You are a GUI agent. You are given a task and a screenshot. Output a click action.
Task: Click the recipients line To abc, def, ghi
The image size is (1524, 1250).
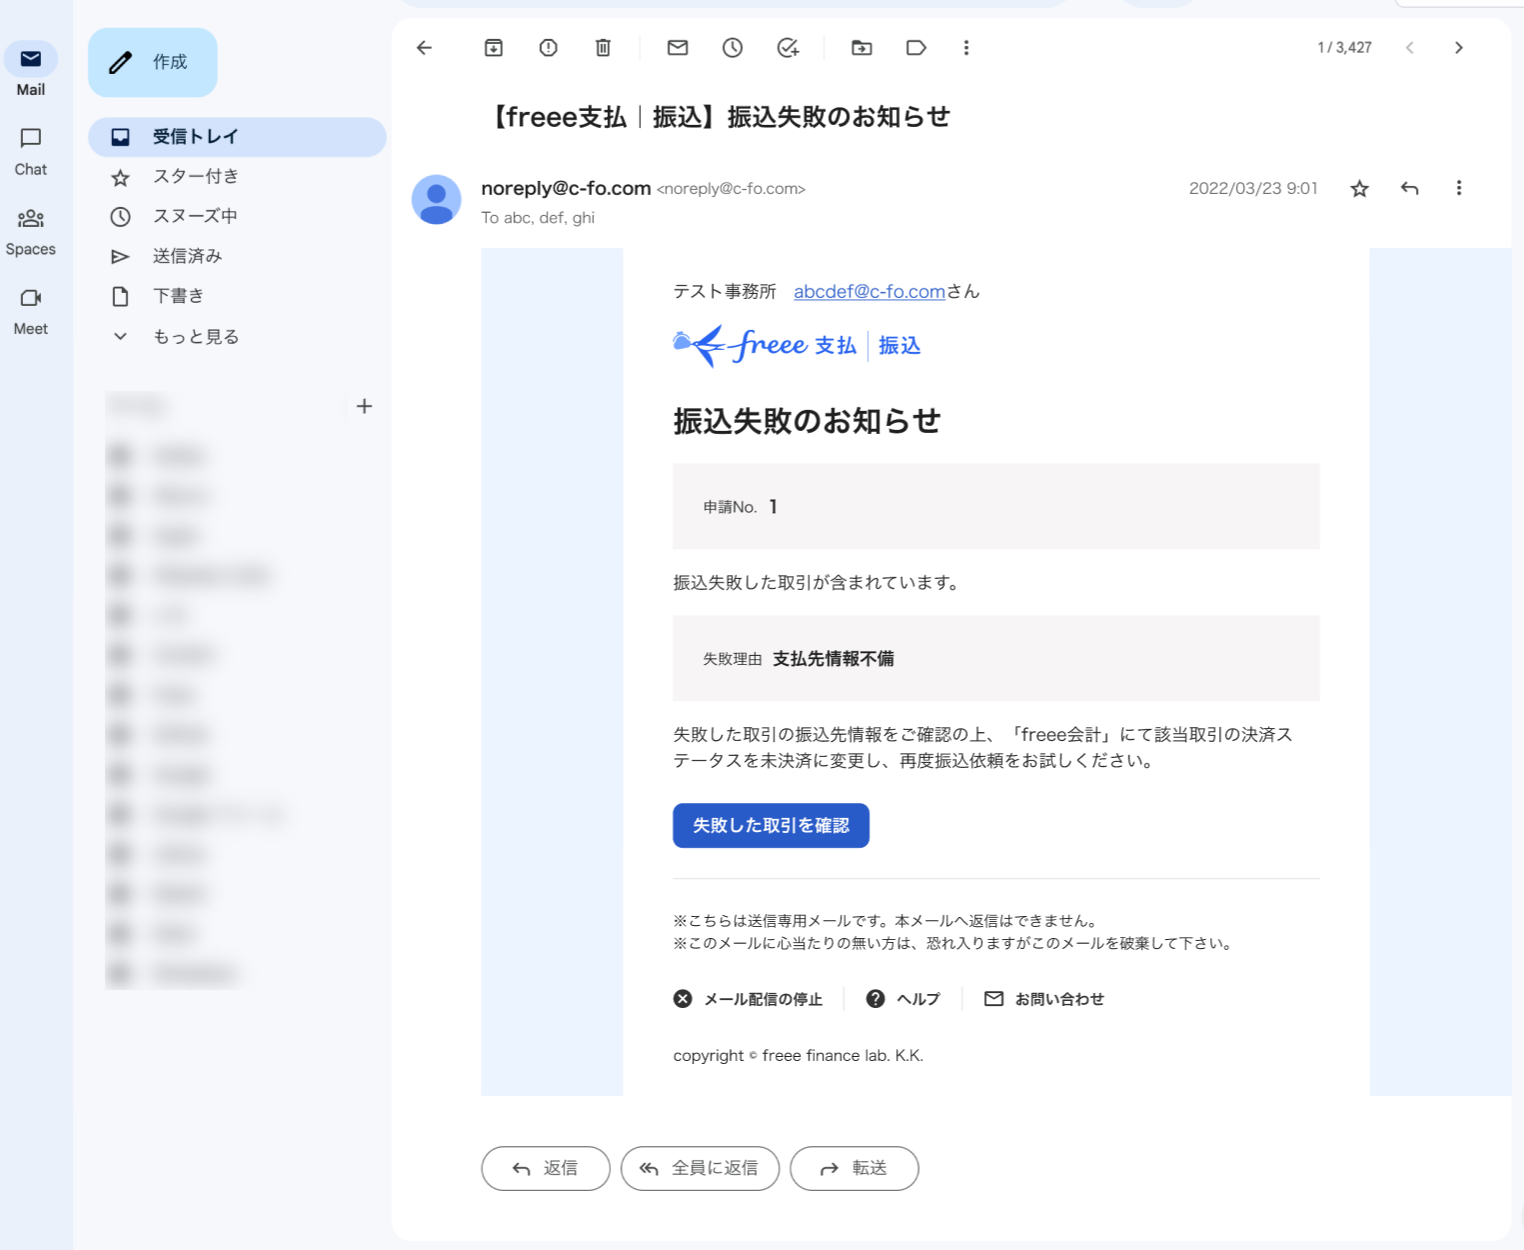pos(538,218)
